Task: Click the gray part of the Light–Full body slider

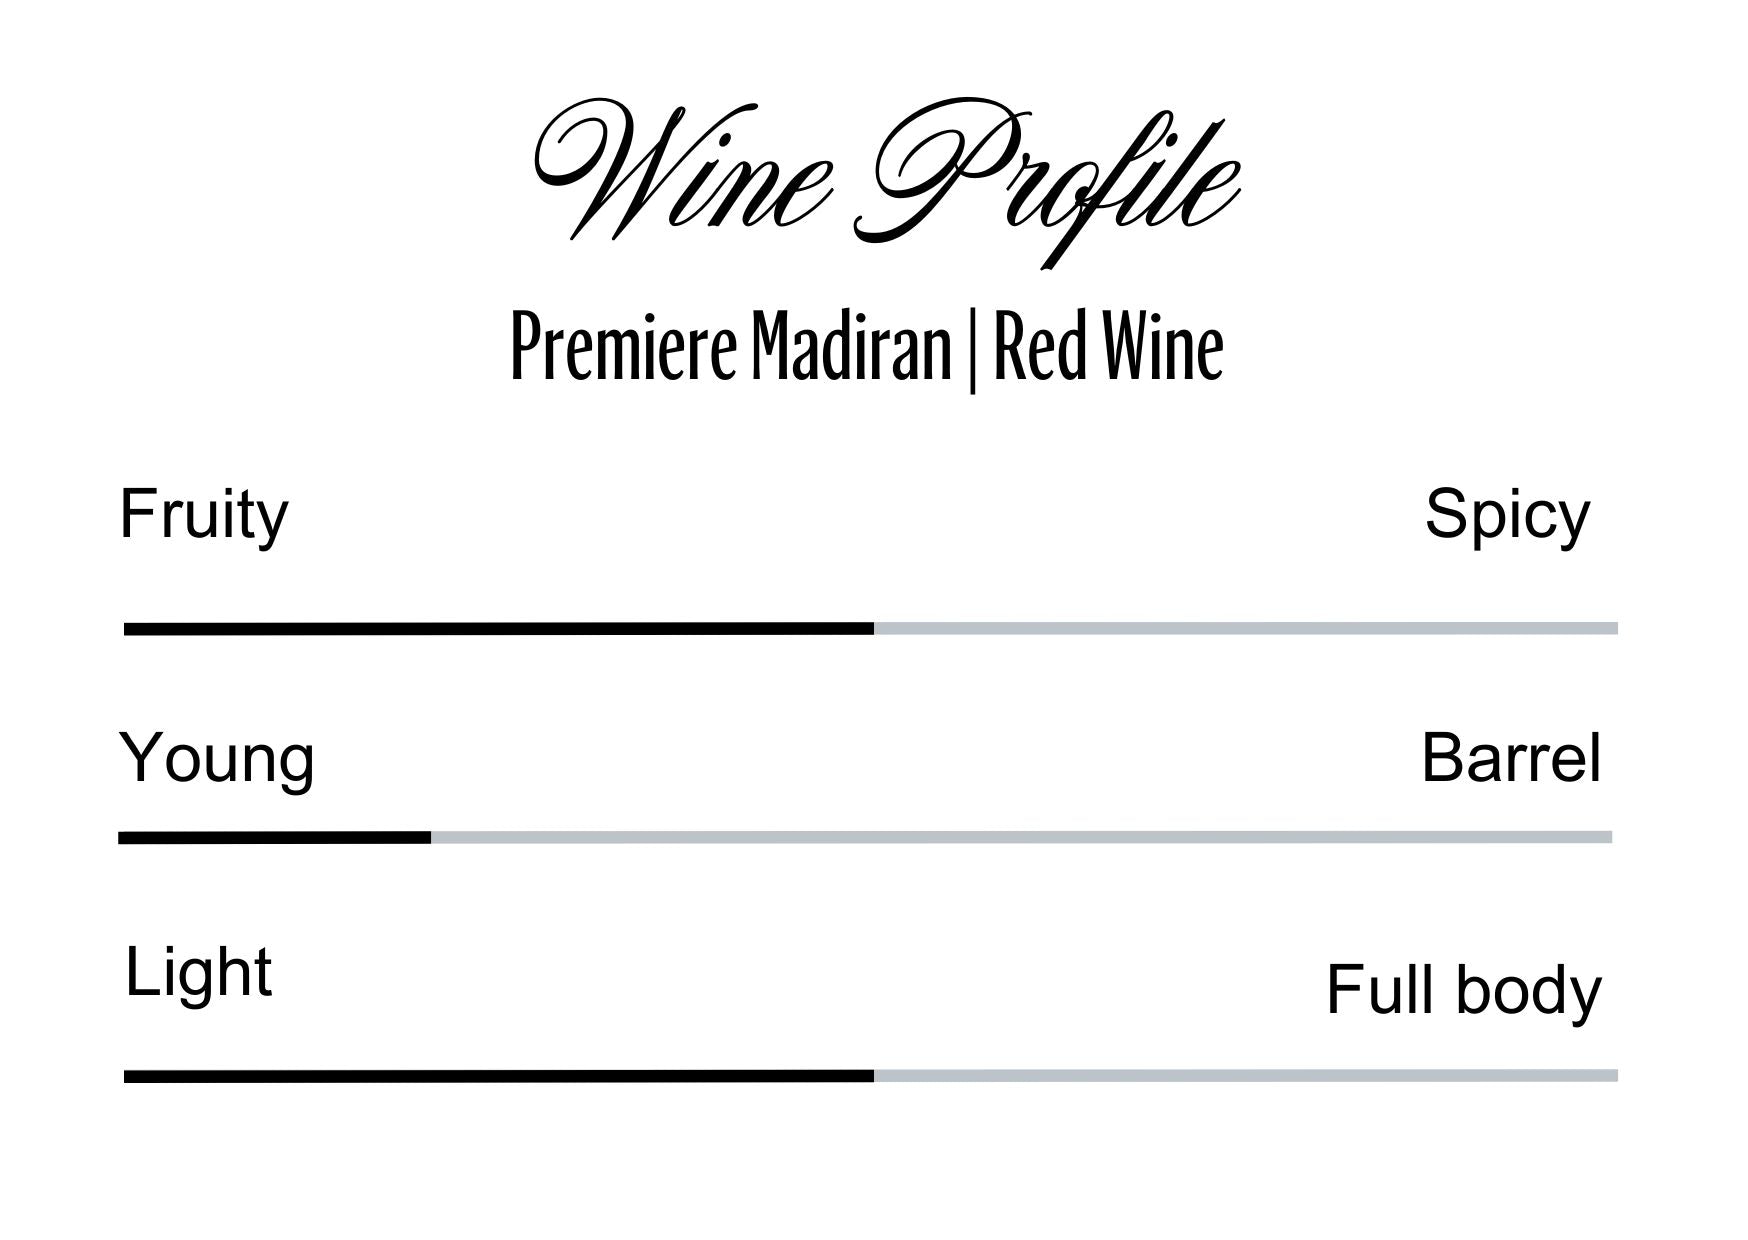Action: [x=1245, y=1076]
